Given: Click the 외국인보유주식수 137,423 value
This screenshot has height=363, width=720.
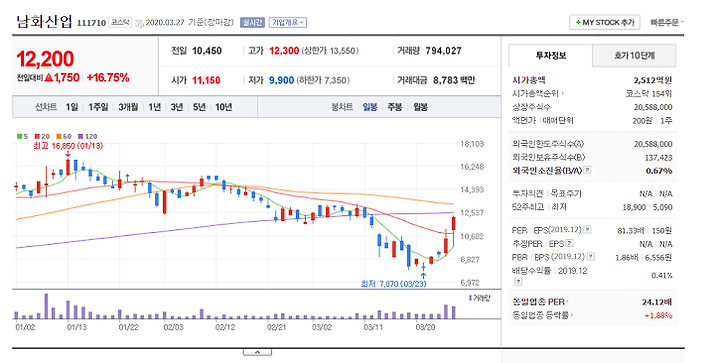Looking at the screenshot, I should (658, 157).
